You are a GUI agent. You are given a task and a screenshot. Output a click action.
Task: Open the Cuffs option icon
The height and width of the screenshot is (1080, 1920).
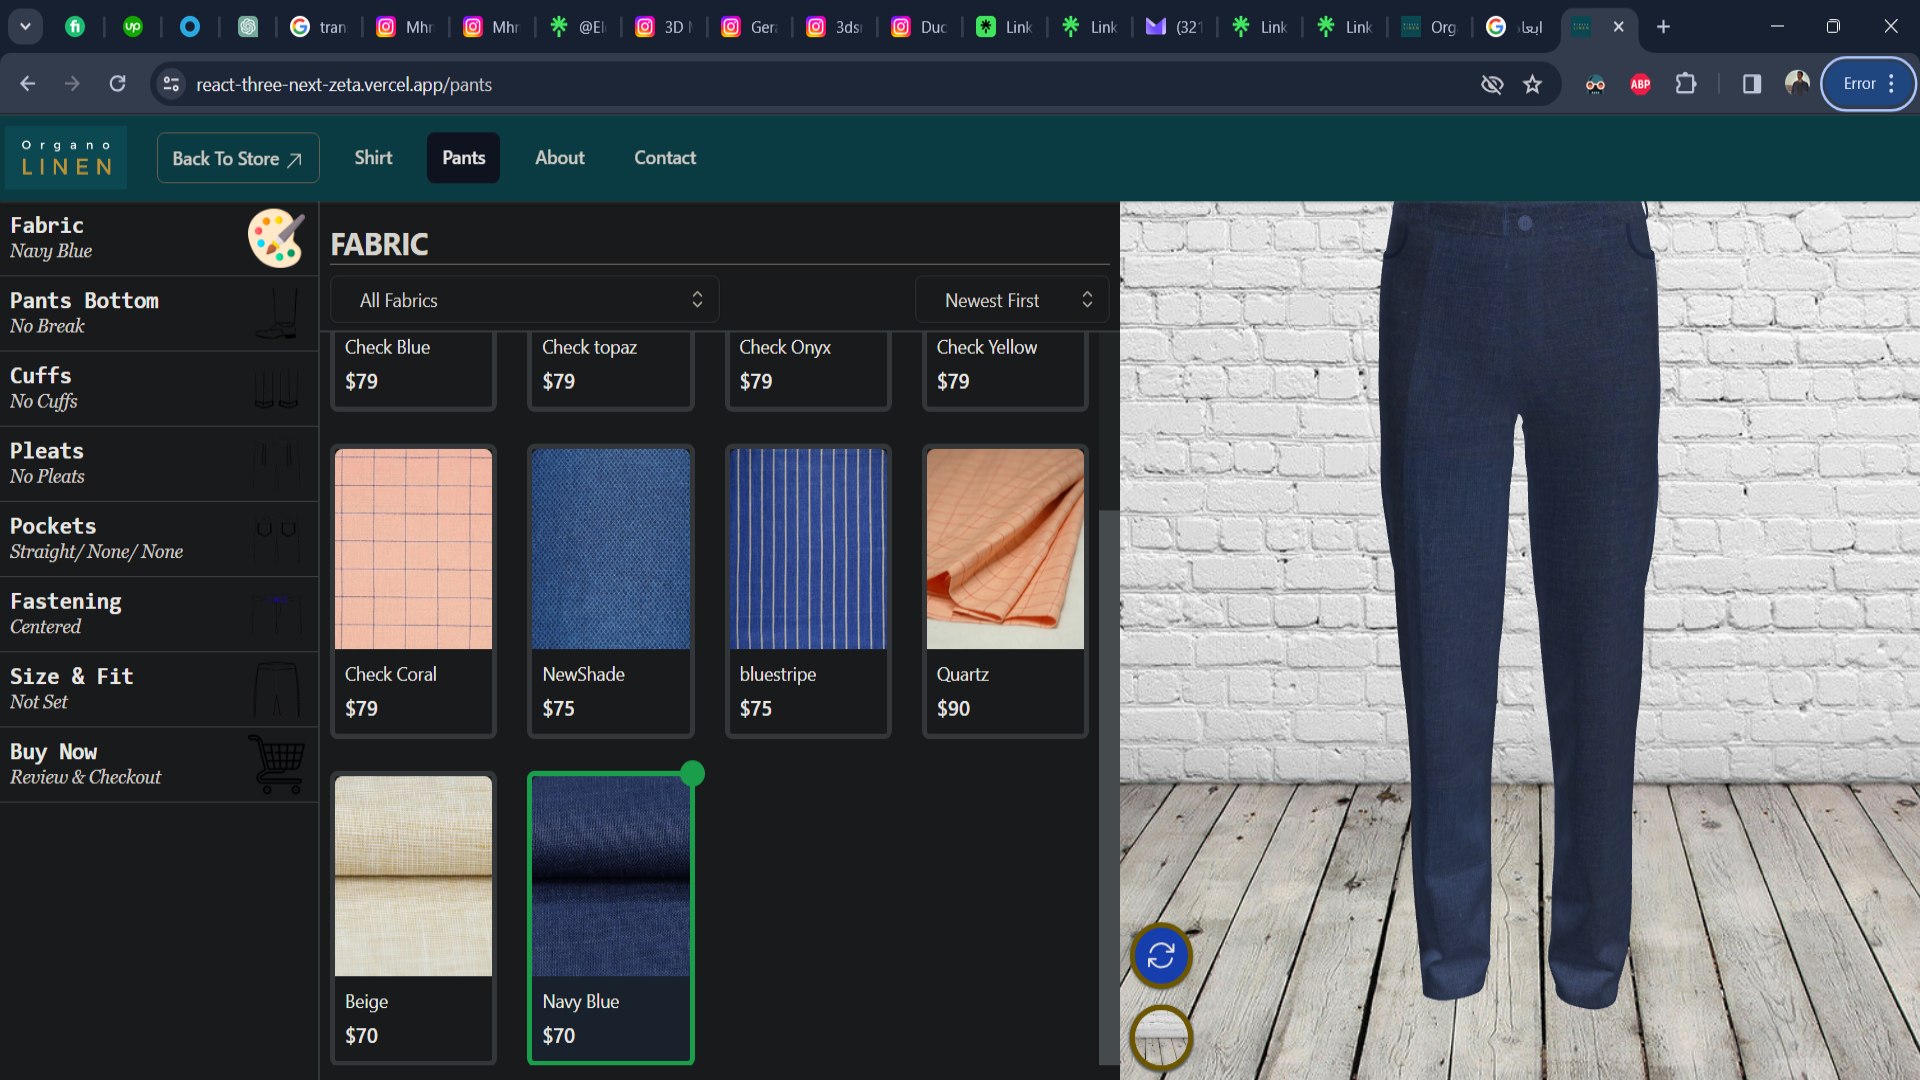(276, 388)
